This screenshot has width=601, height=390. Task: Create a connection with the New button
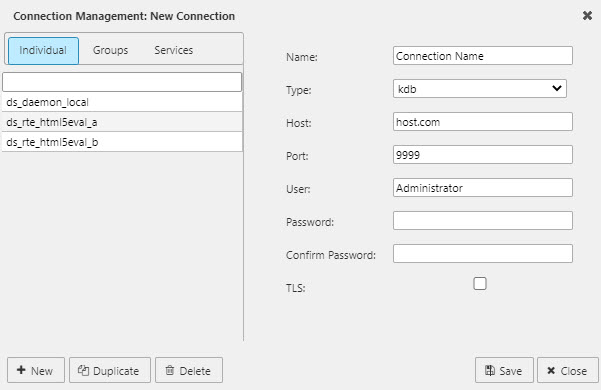[36, 370]
